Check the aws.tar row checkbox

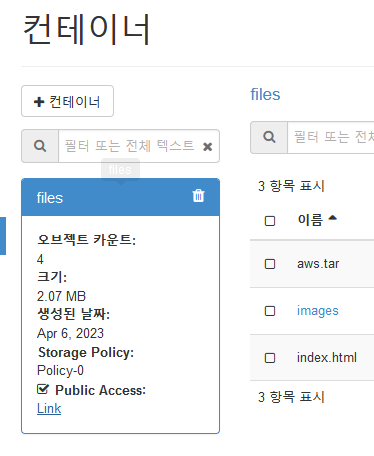(x=270, y=264)
